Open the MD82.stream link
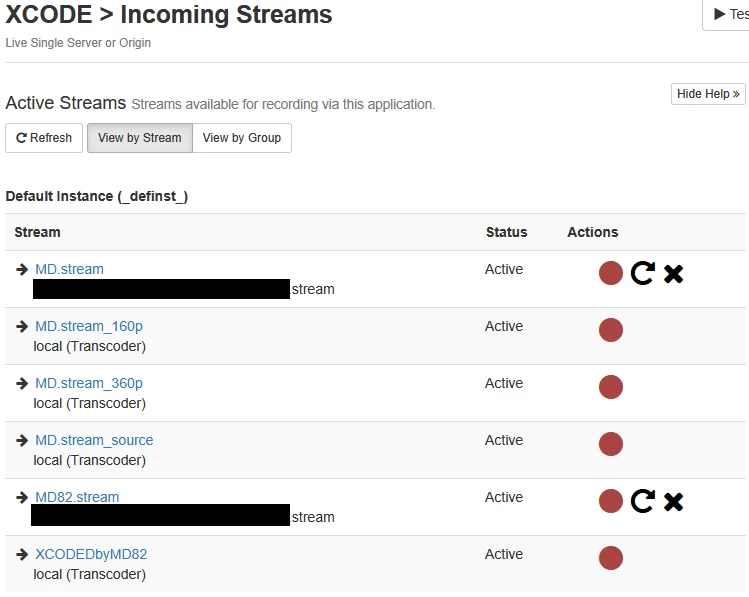 tap(77, 497)
